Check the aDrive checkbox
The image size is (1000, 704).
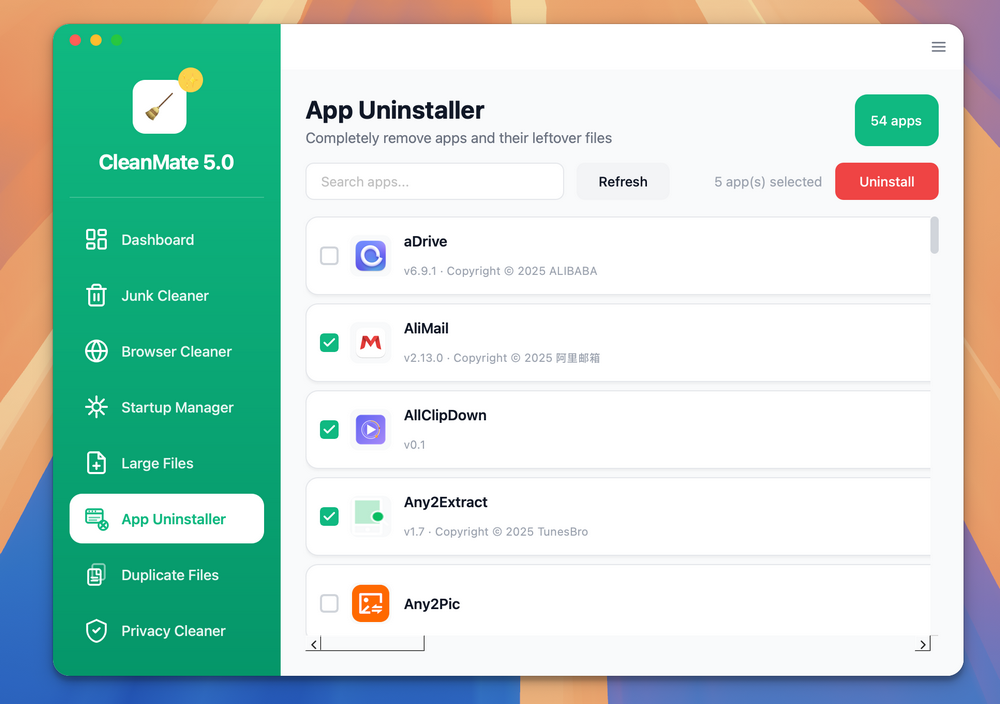click(329, 256)
